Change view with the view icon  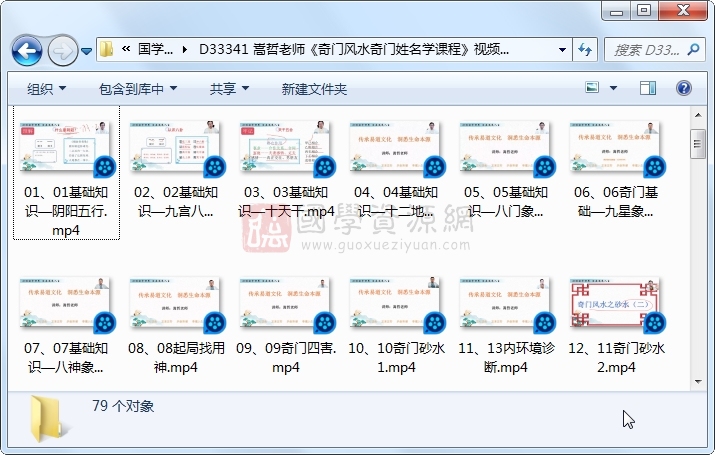tap(592, 88)
